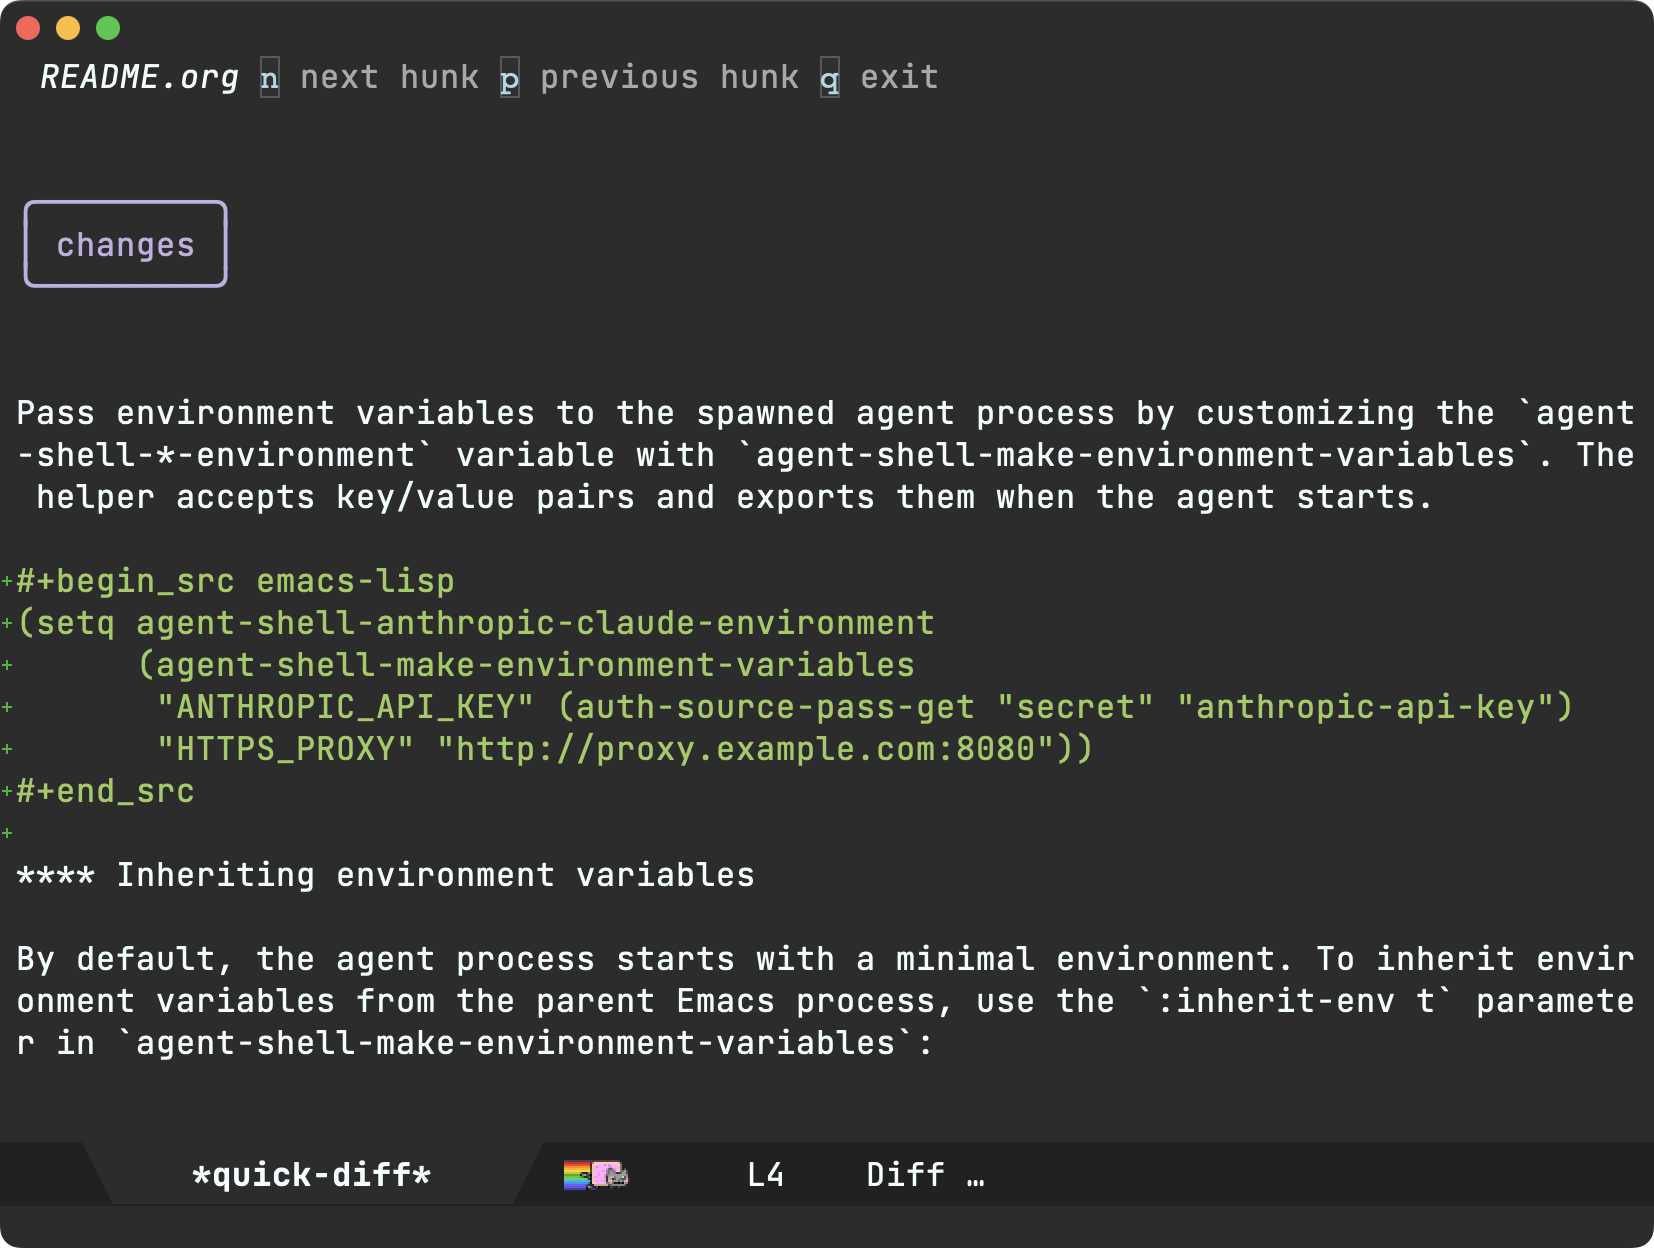Expand the mode line ellipsis for minor modes
This screenshot has height=1248, width=1654.
[x=976, y=1176]
